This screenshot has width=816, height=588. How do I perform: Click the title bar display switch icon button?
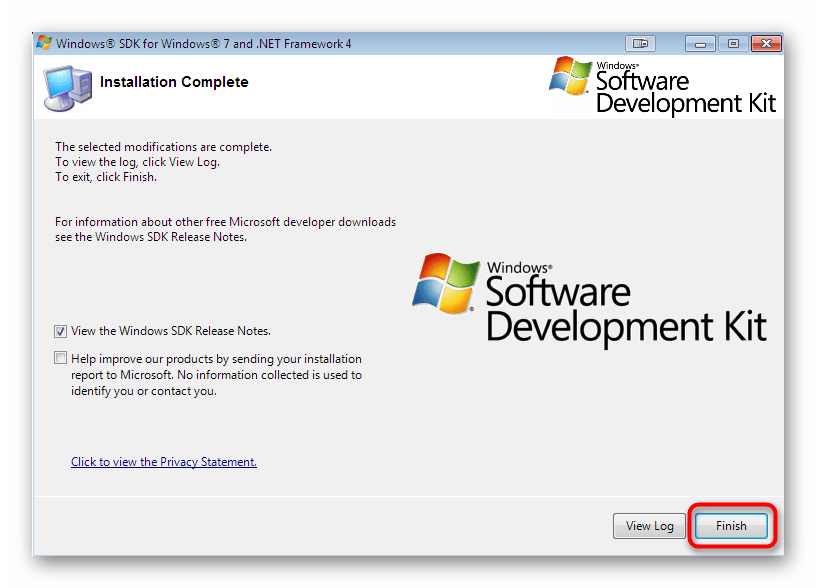640,43
